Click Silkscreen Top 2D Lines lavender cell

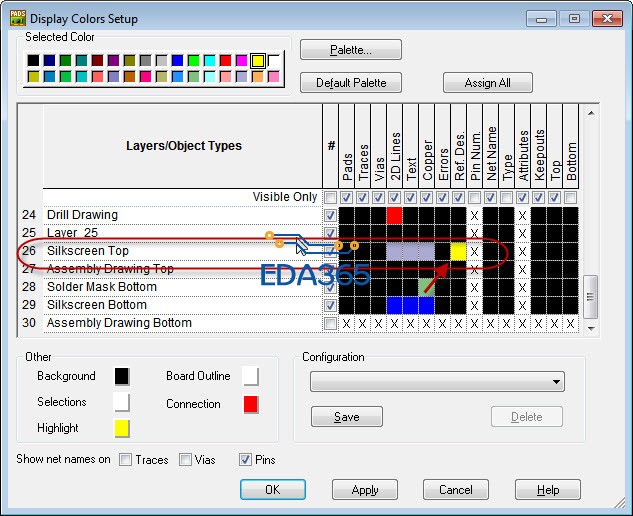[394, 251]
